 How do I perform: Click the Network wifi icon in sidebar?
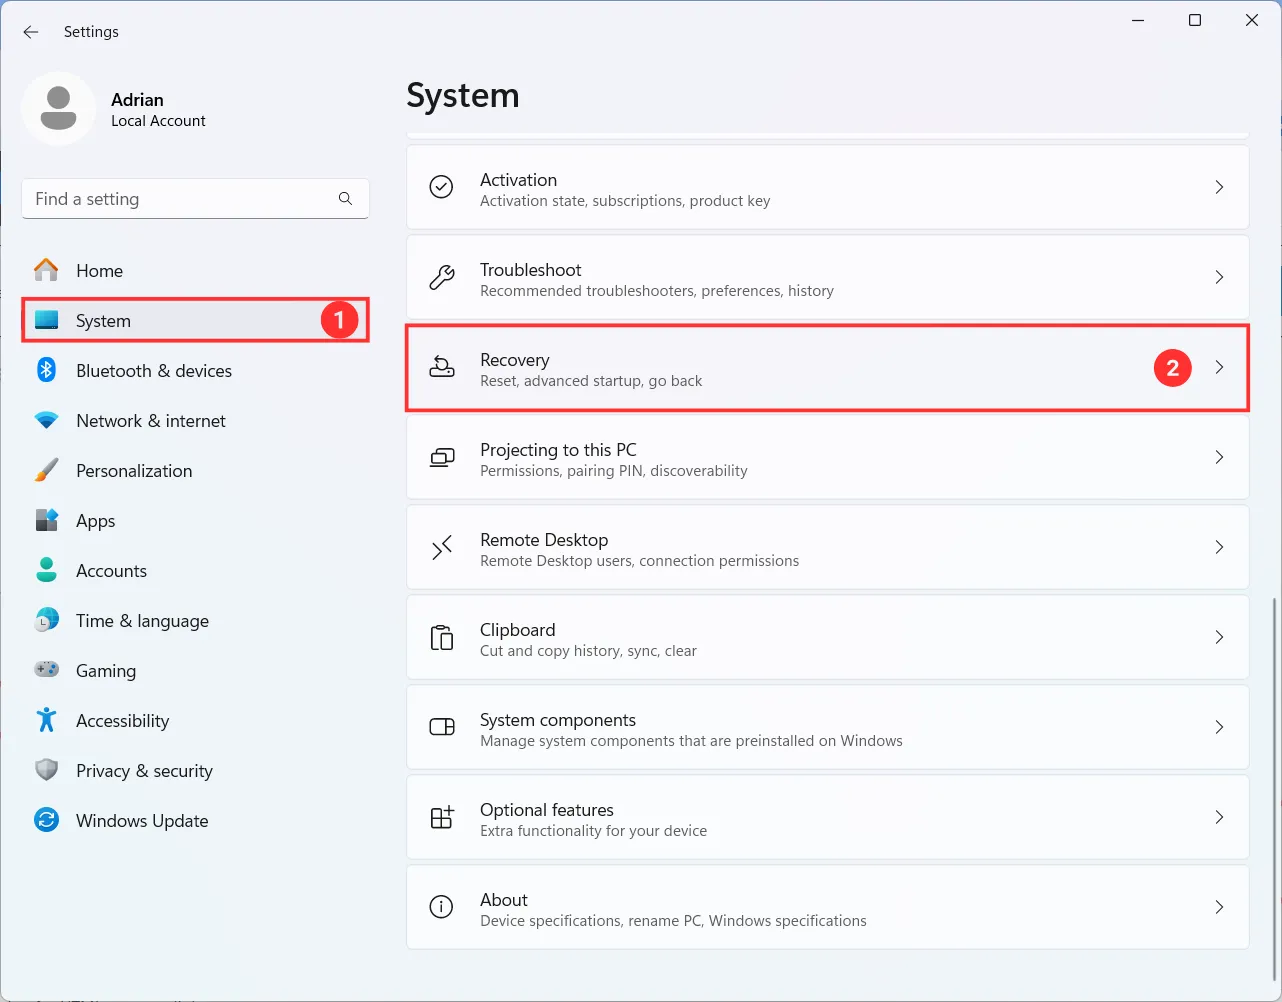click(46, 420)
